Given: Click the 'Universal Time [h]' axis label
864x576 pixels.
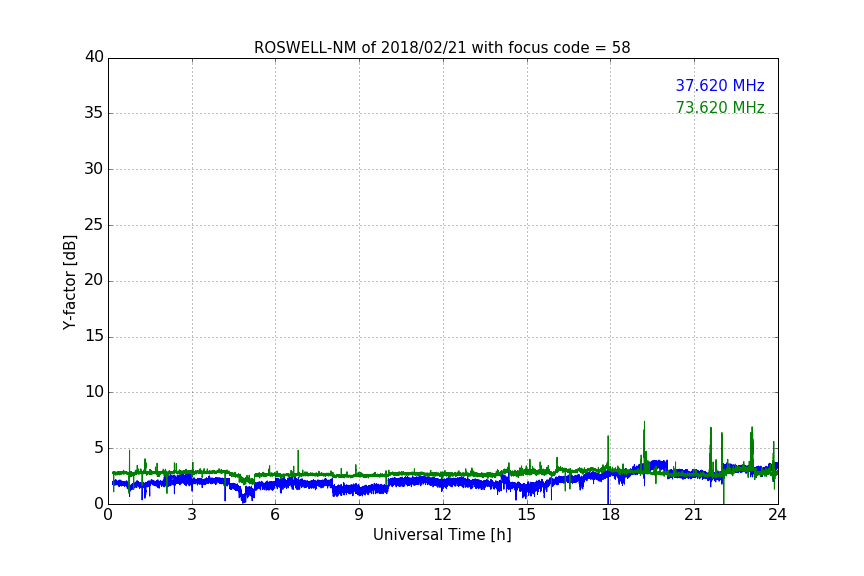Looking at the screenshot, I should pyautogui.click(x=442, y=535).
